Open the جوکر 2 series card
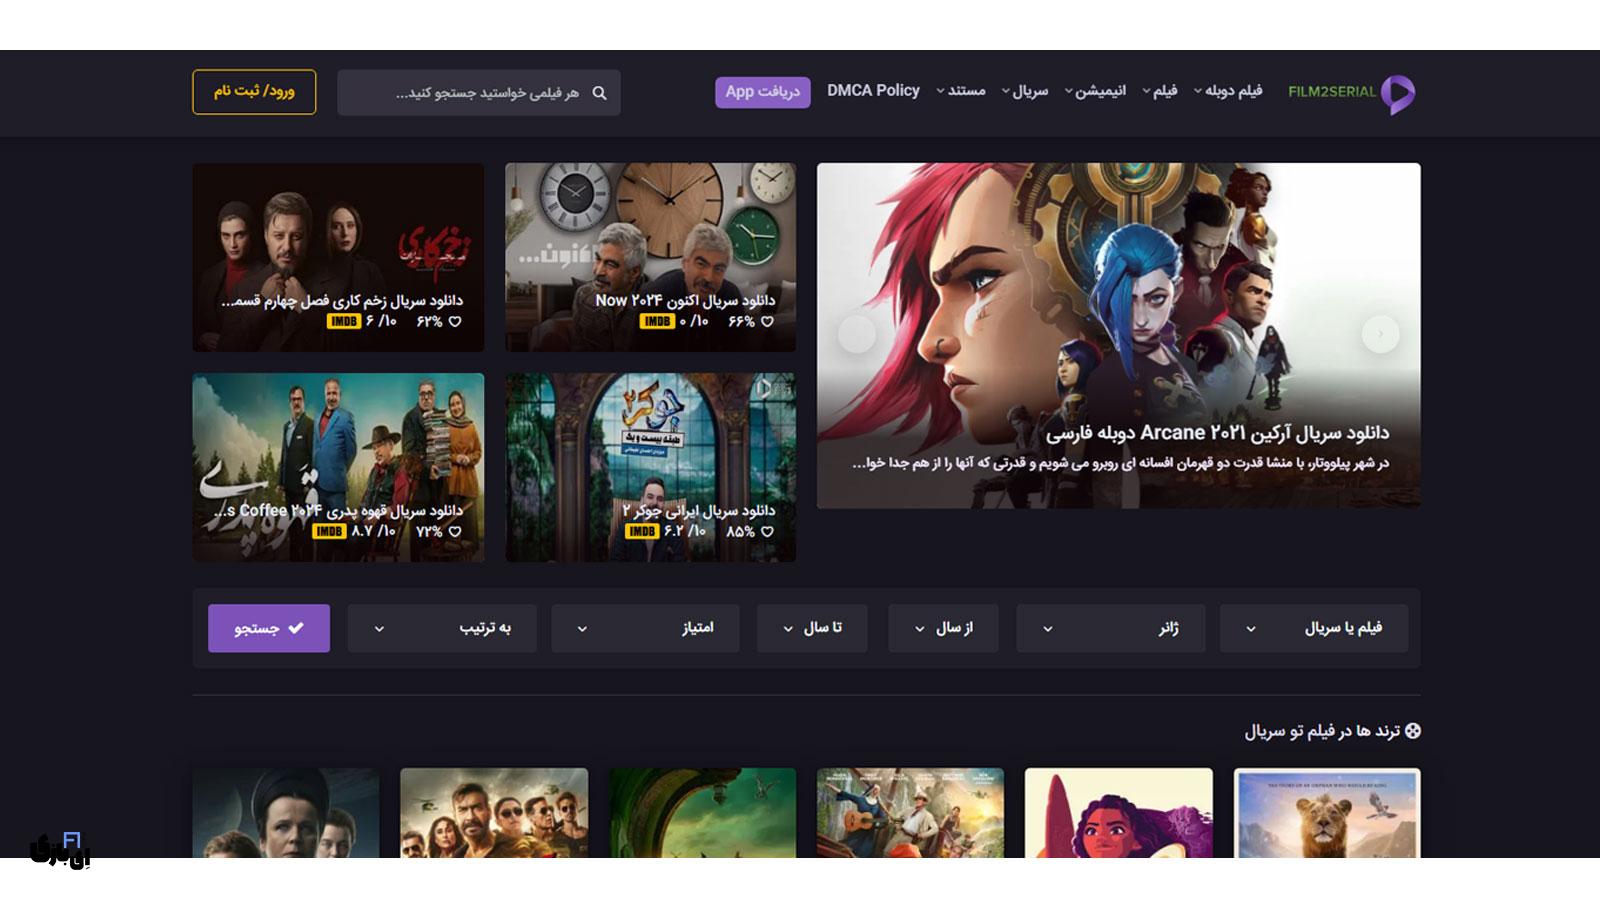 (x=651, y=467)
